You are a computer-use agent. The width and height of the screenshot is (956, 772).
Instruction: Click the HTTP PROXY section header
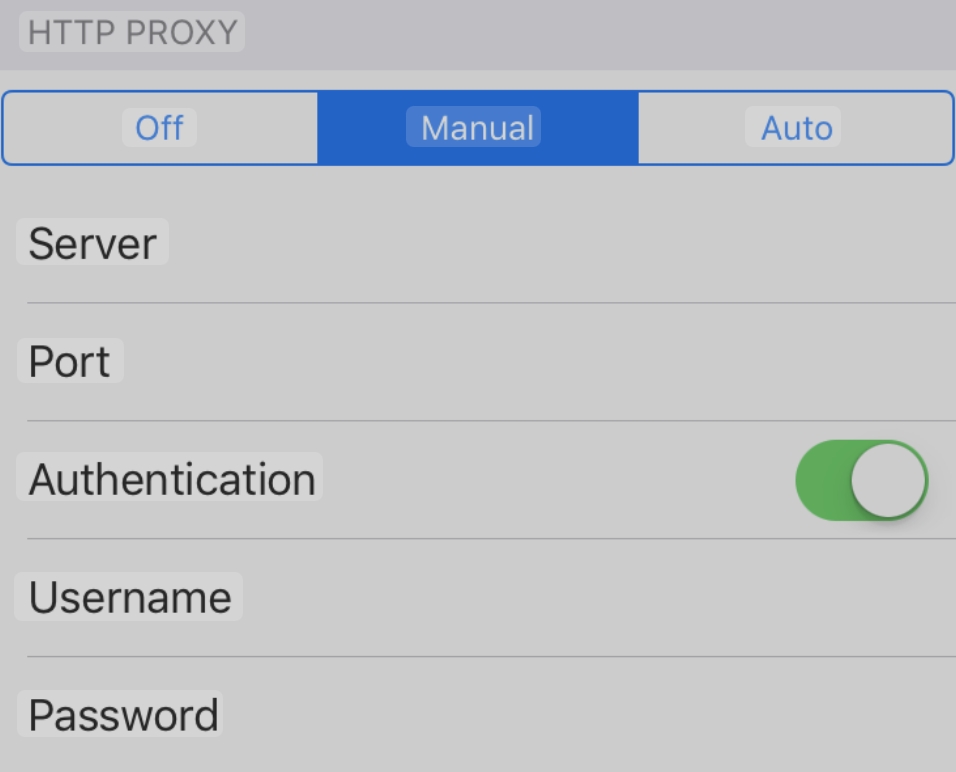tap(132, 32)
